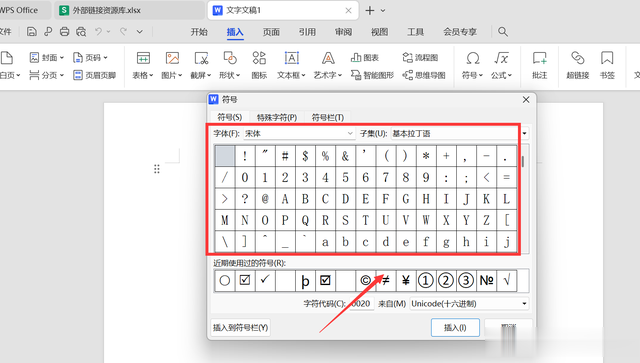Image resolution: width=640 pixels, height=363 pixels.
Task: Click the 书签 bookmark tool
Action: pos(607,65)
